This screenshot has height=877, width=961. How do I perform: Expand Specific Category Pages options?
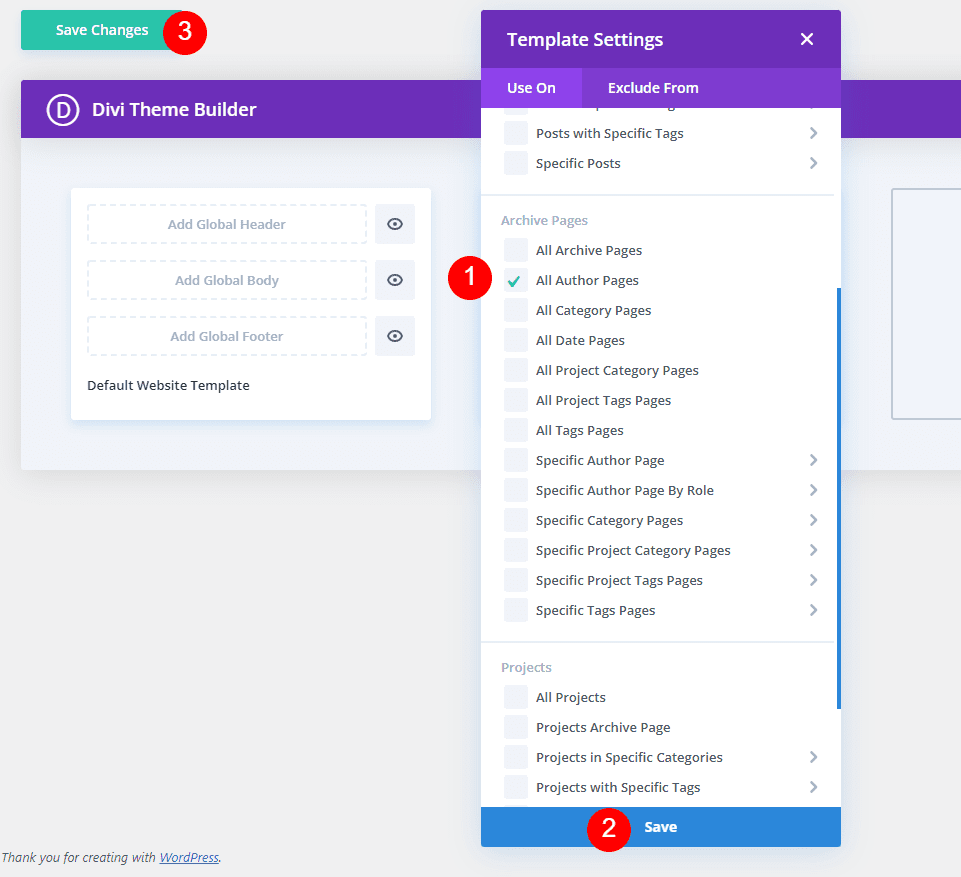[x=813, y=520]
